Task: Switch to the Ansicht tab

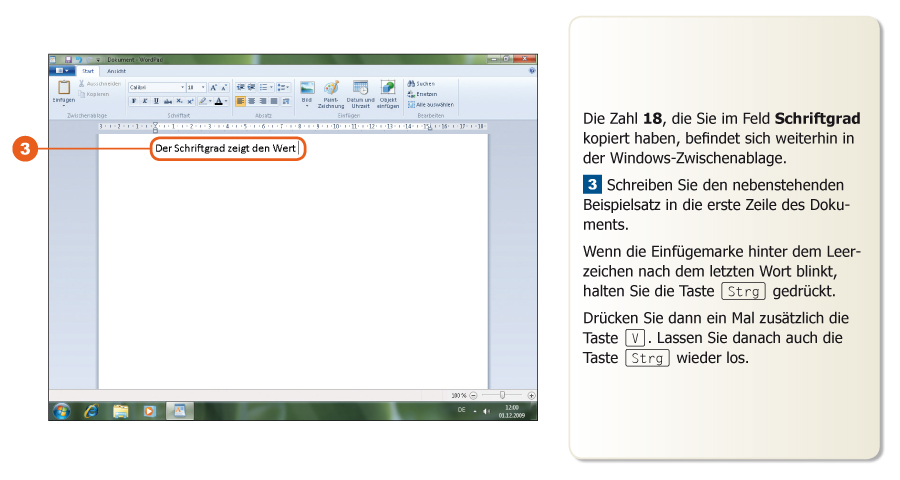Action: point(117,71)
